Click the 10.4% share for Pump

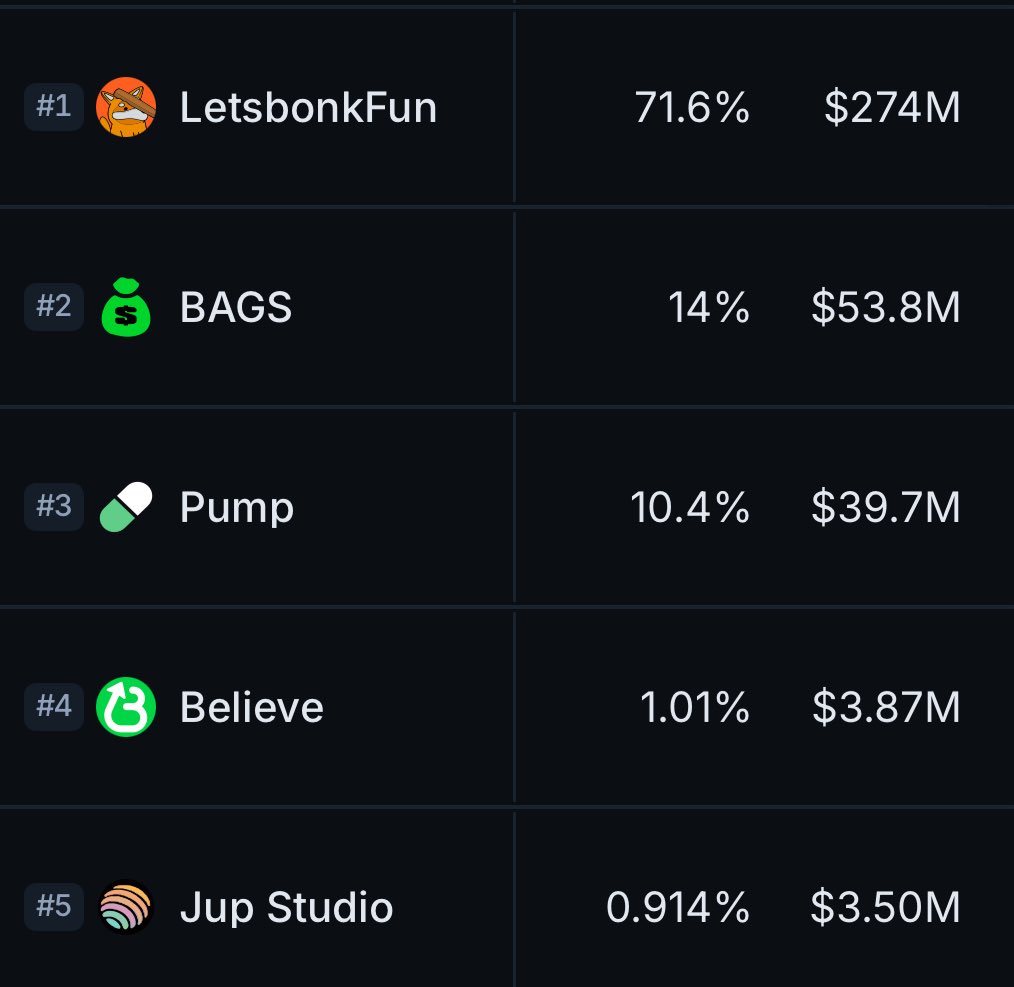point(690,507)
